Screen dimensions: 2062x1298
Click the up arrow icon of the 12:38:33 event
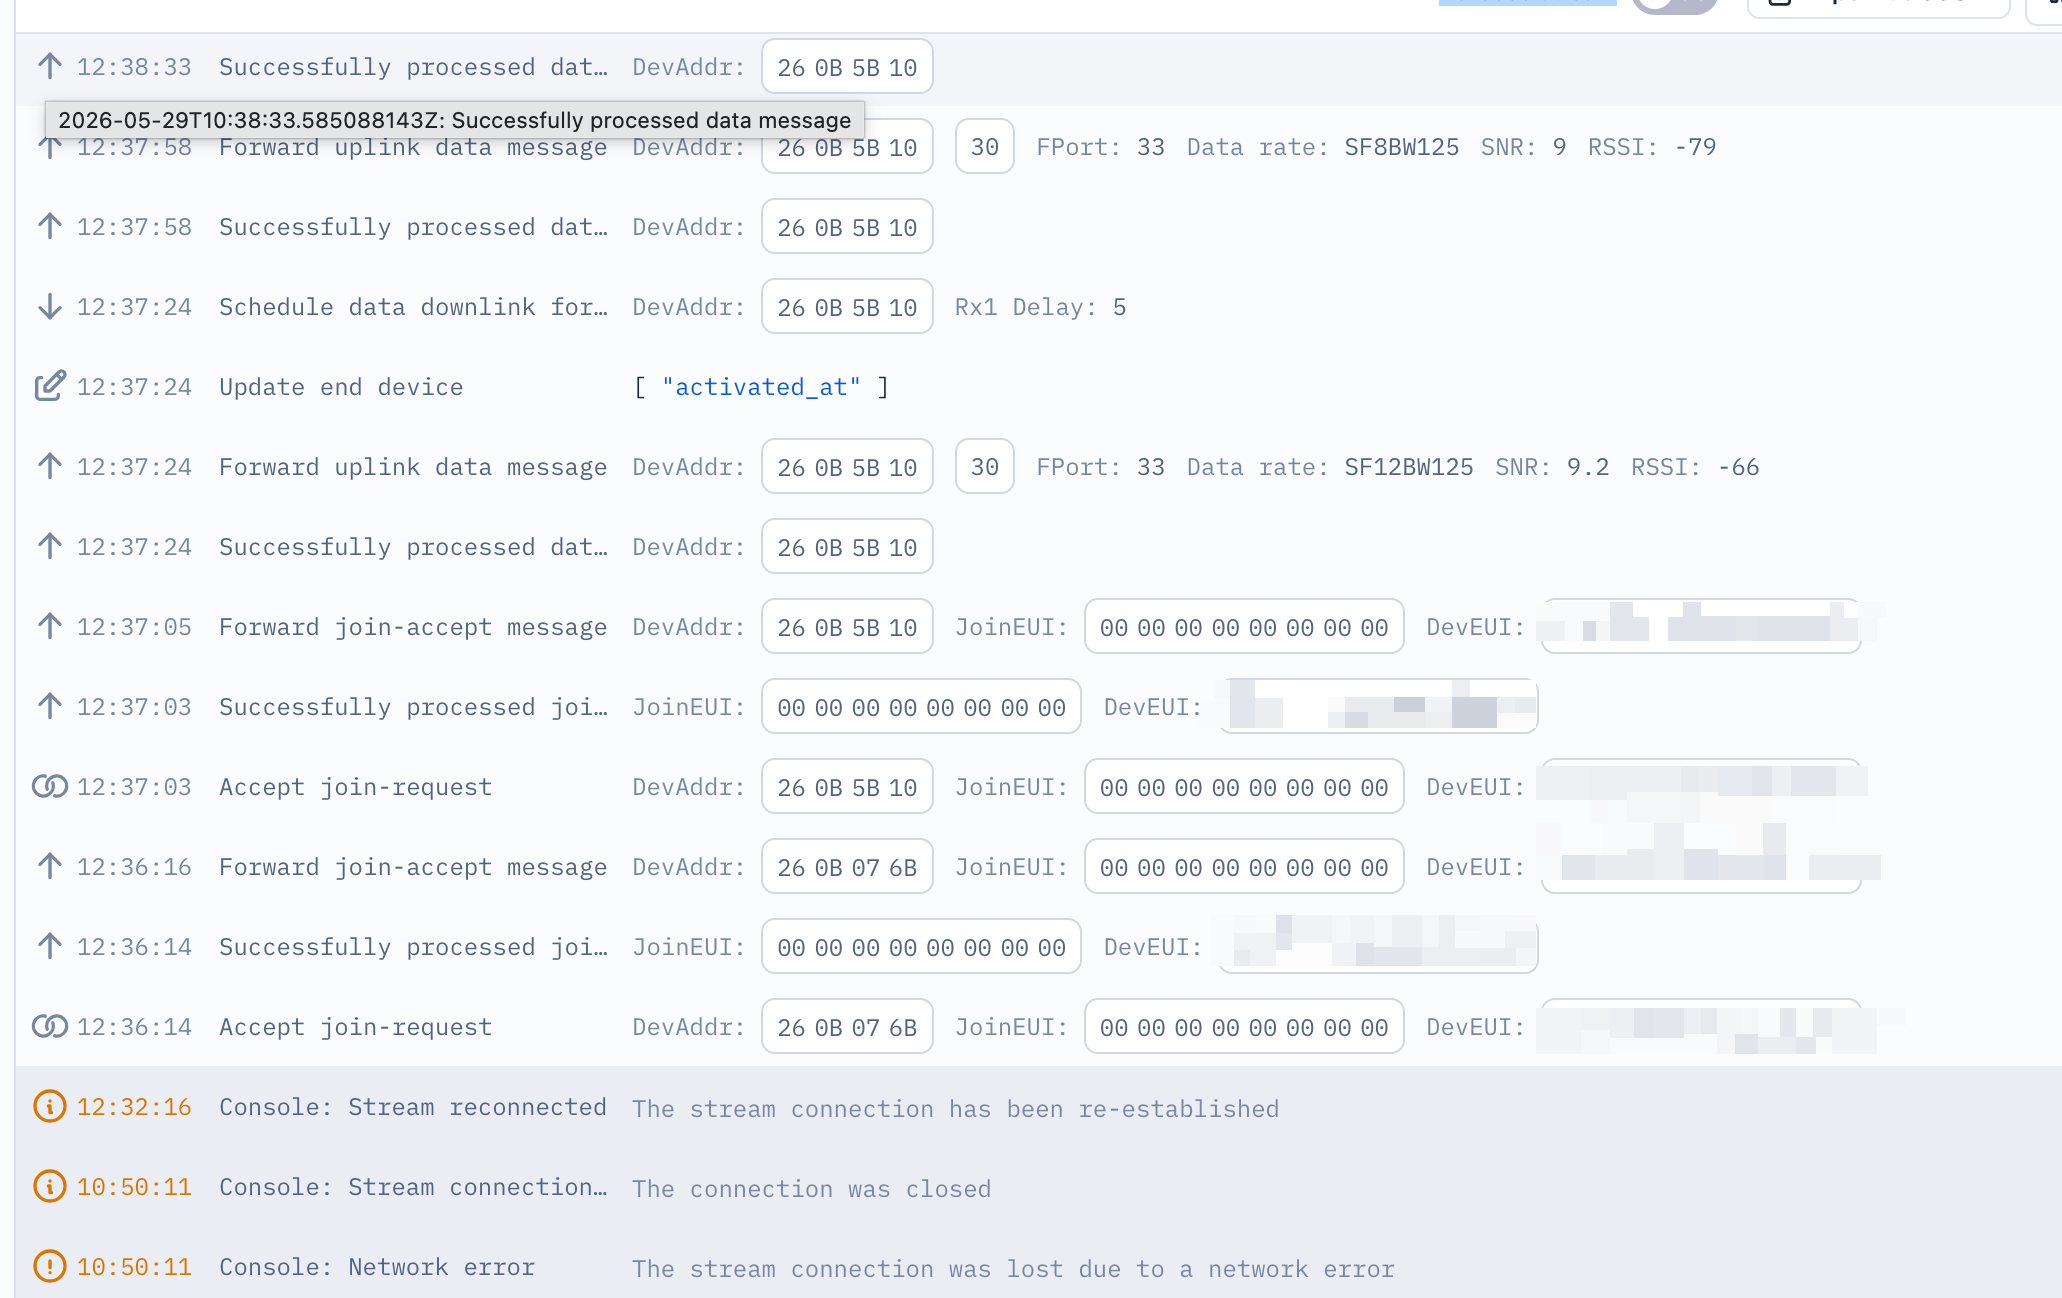[49, 66]
